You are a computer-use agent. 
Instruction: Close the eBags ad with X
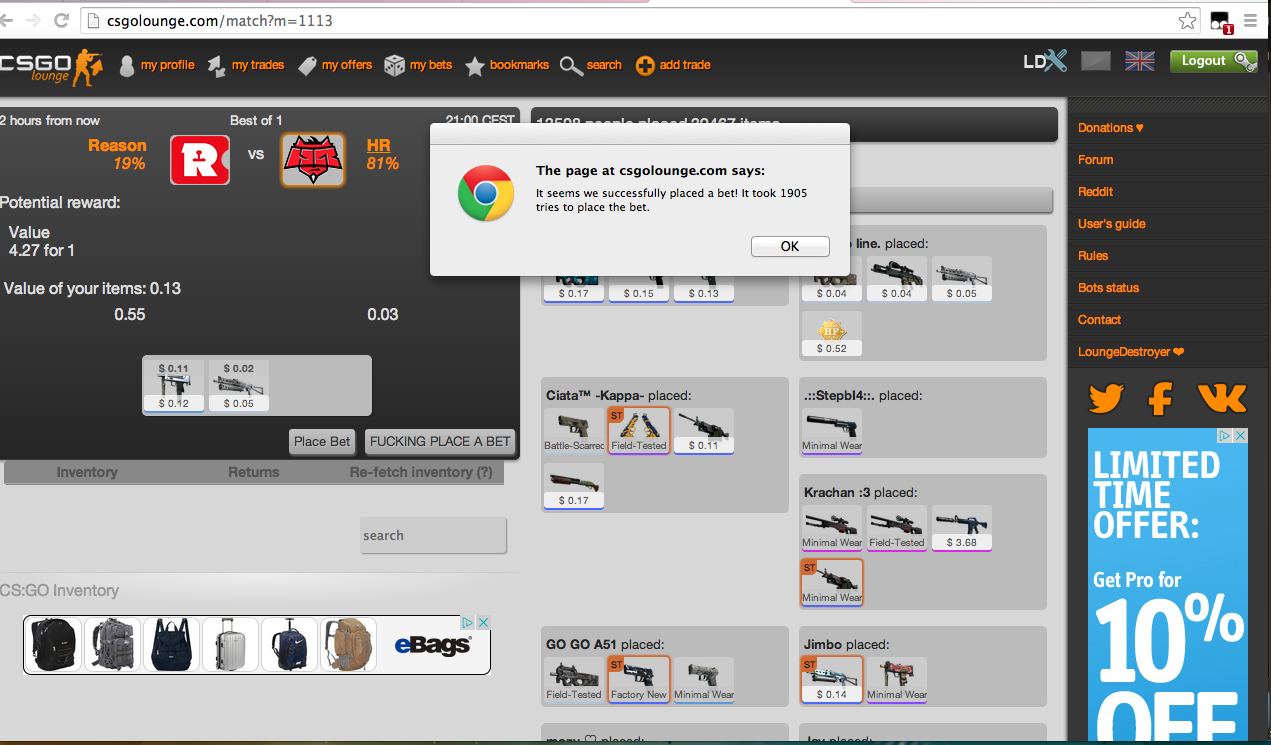tap(483, 623)
